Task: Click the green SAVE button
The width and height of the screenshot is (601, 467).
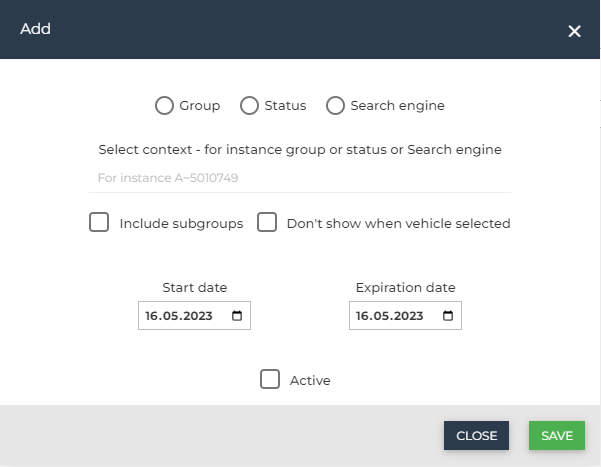Action: [x=557, y=436]
